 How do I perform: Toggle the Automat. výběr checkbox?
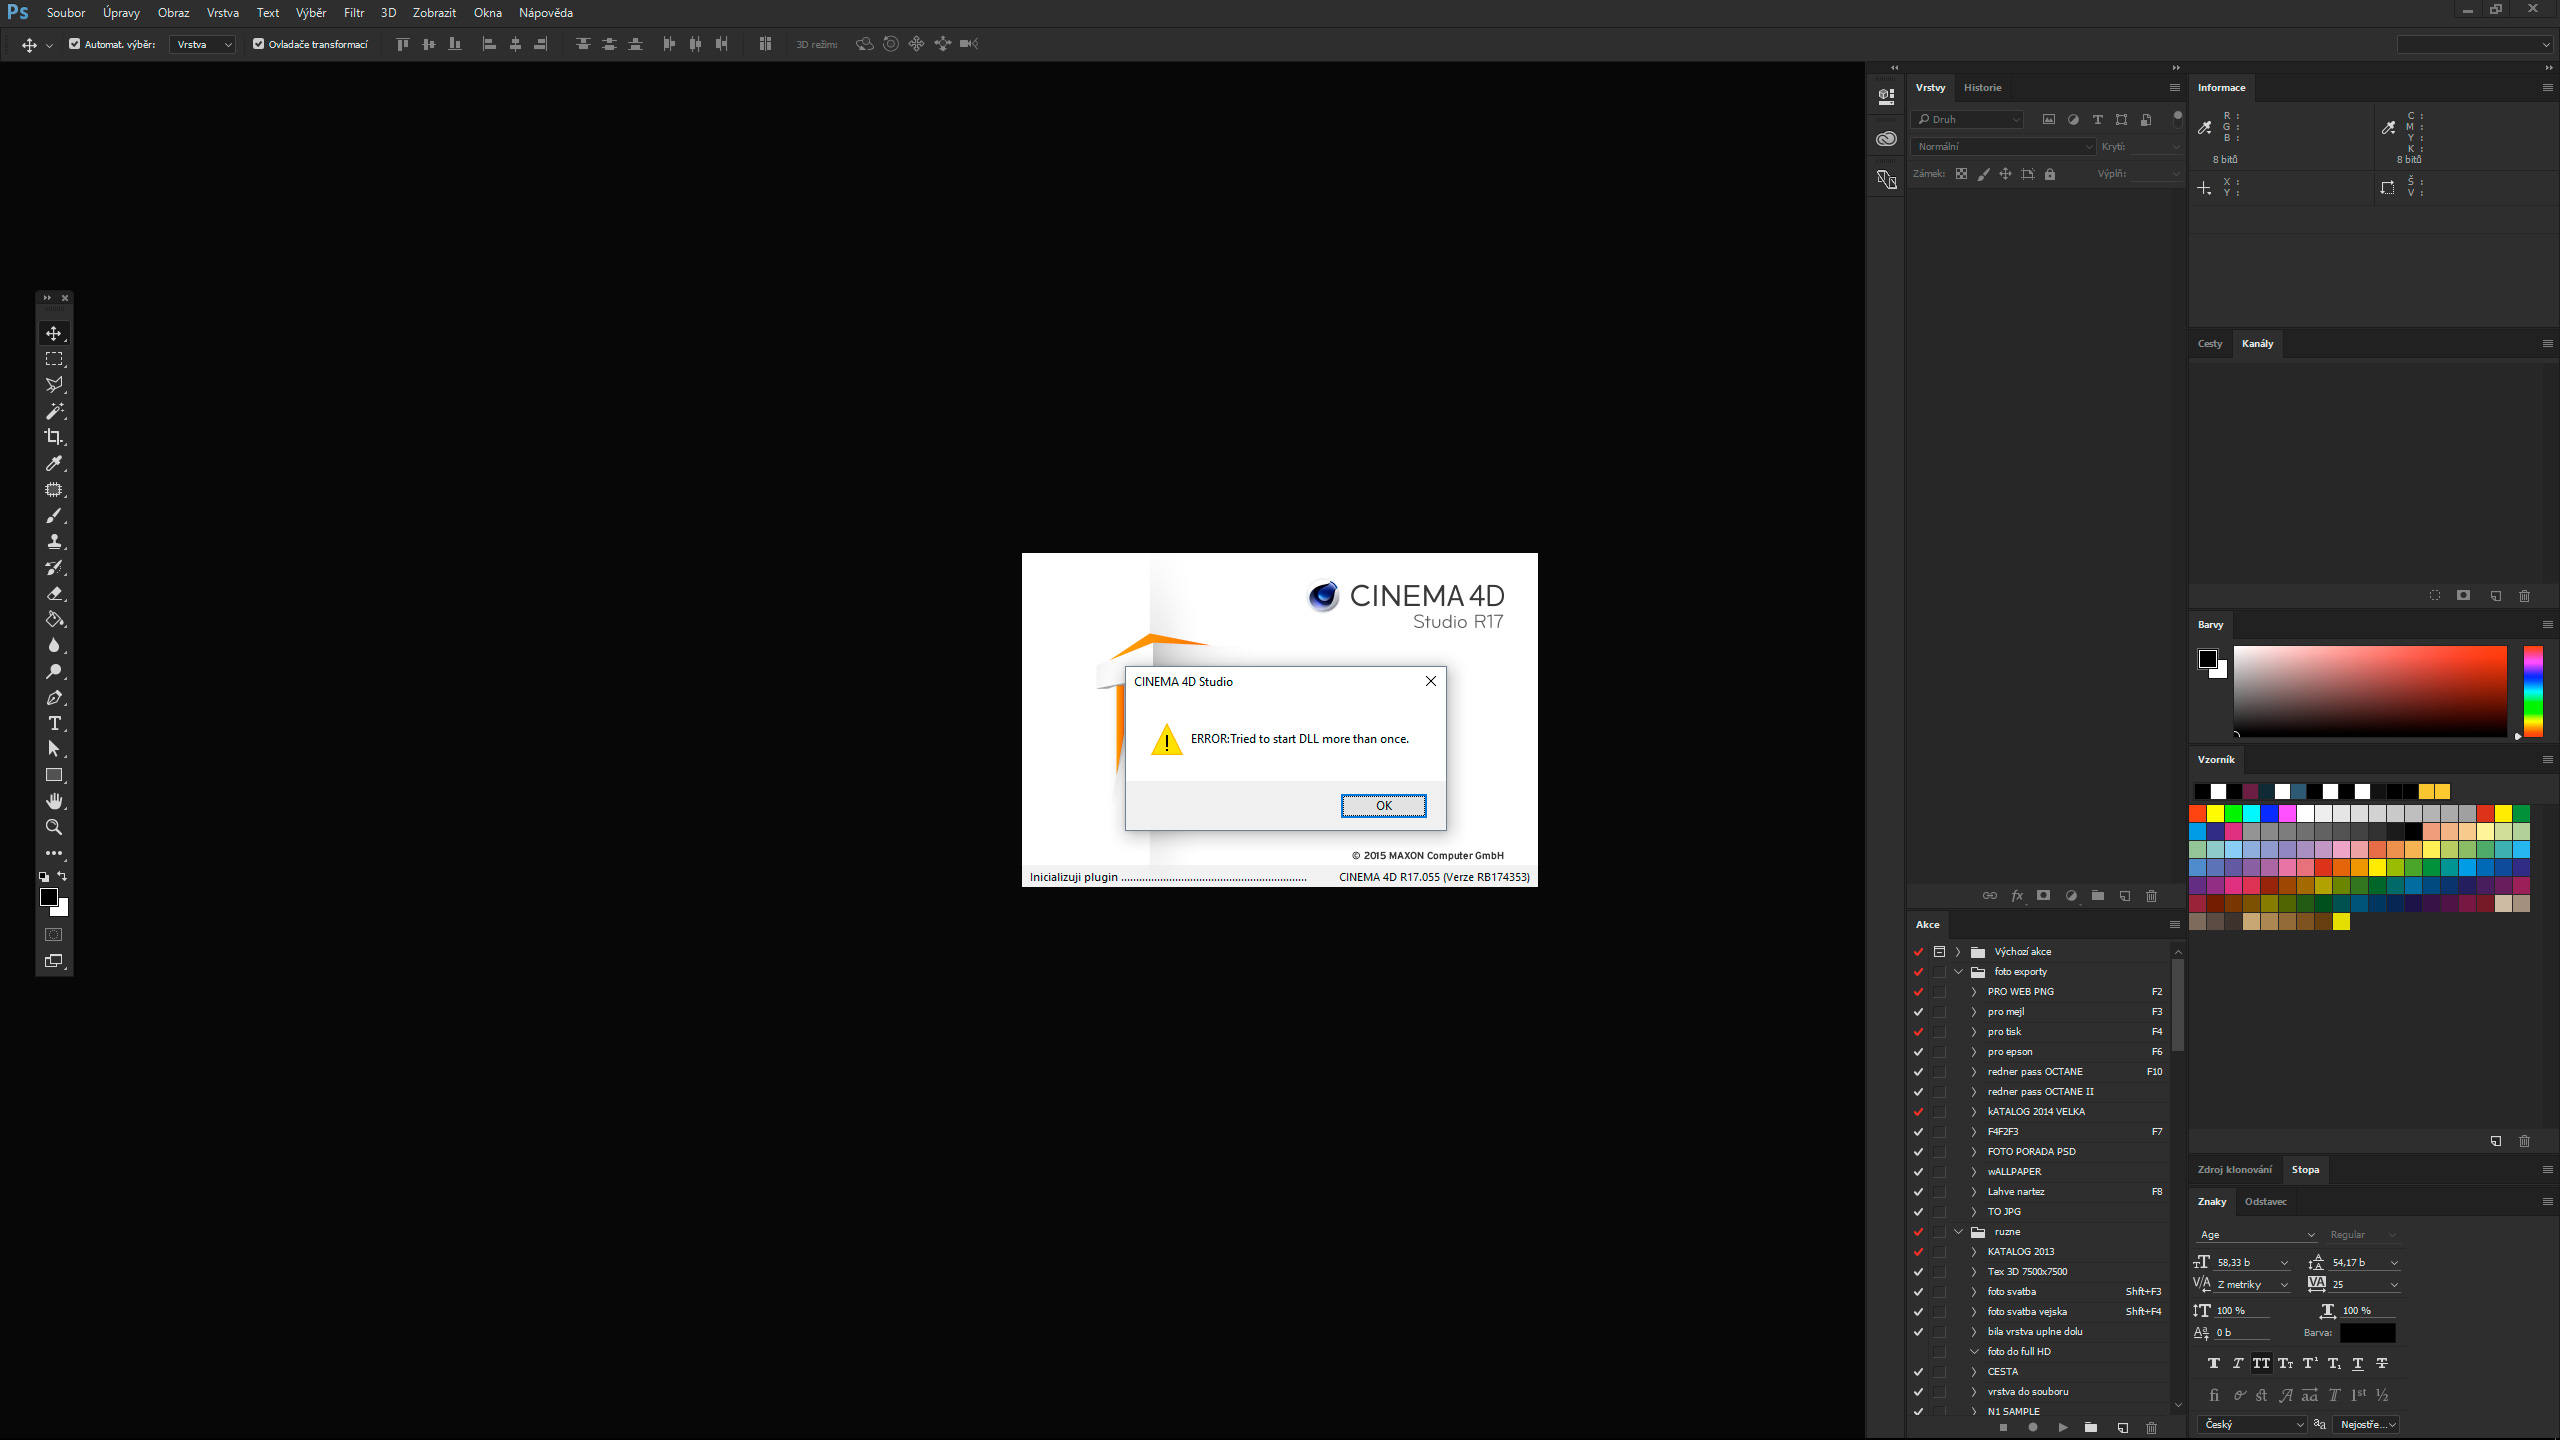74,44
